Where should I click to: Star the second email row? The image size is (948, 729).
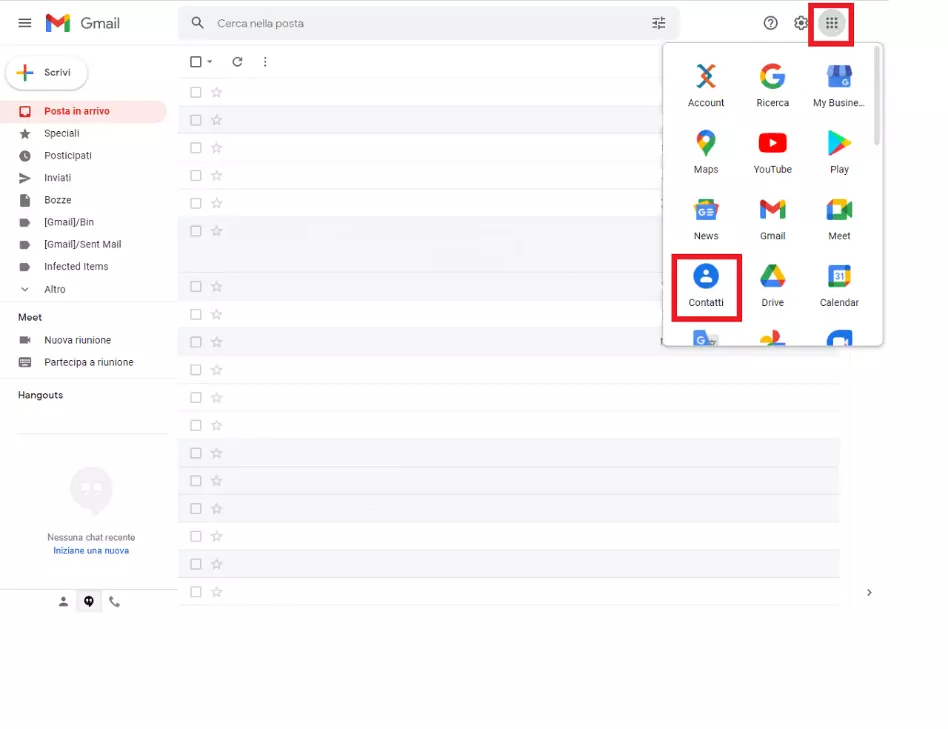point(216,120)
